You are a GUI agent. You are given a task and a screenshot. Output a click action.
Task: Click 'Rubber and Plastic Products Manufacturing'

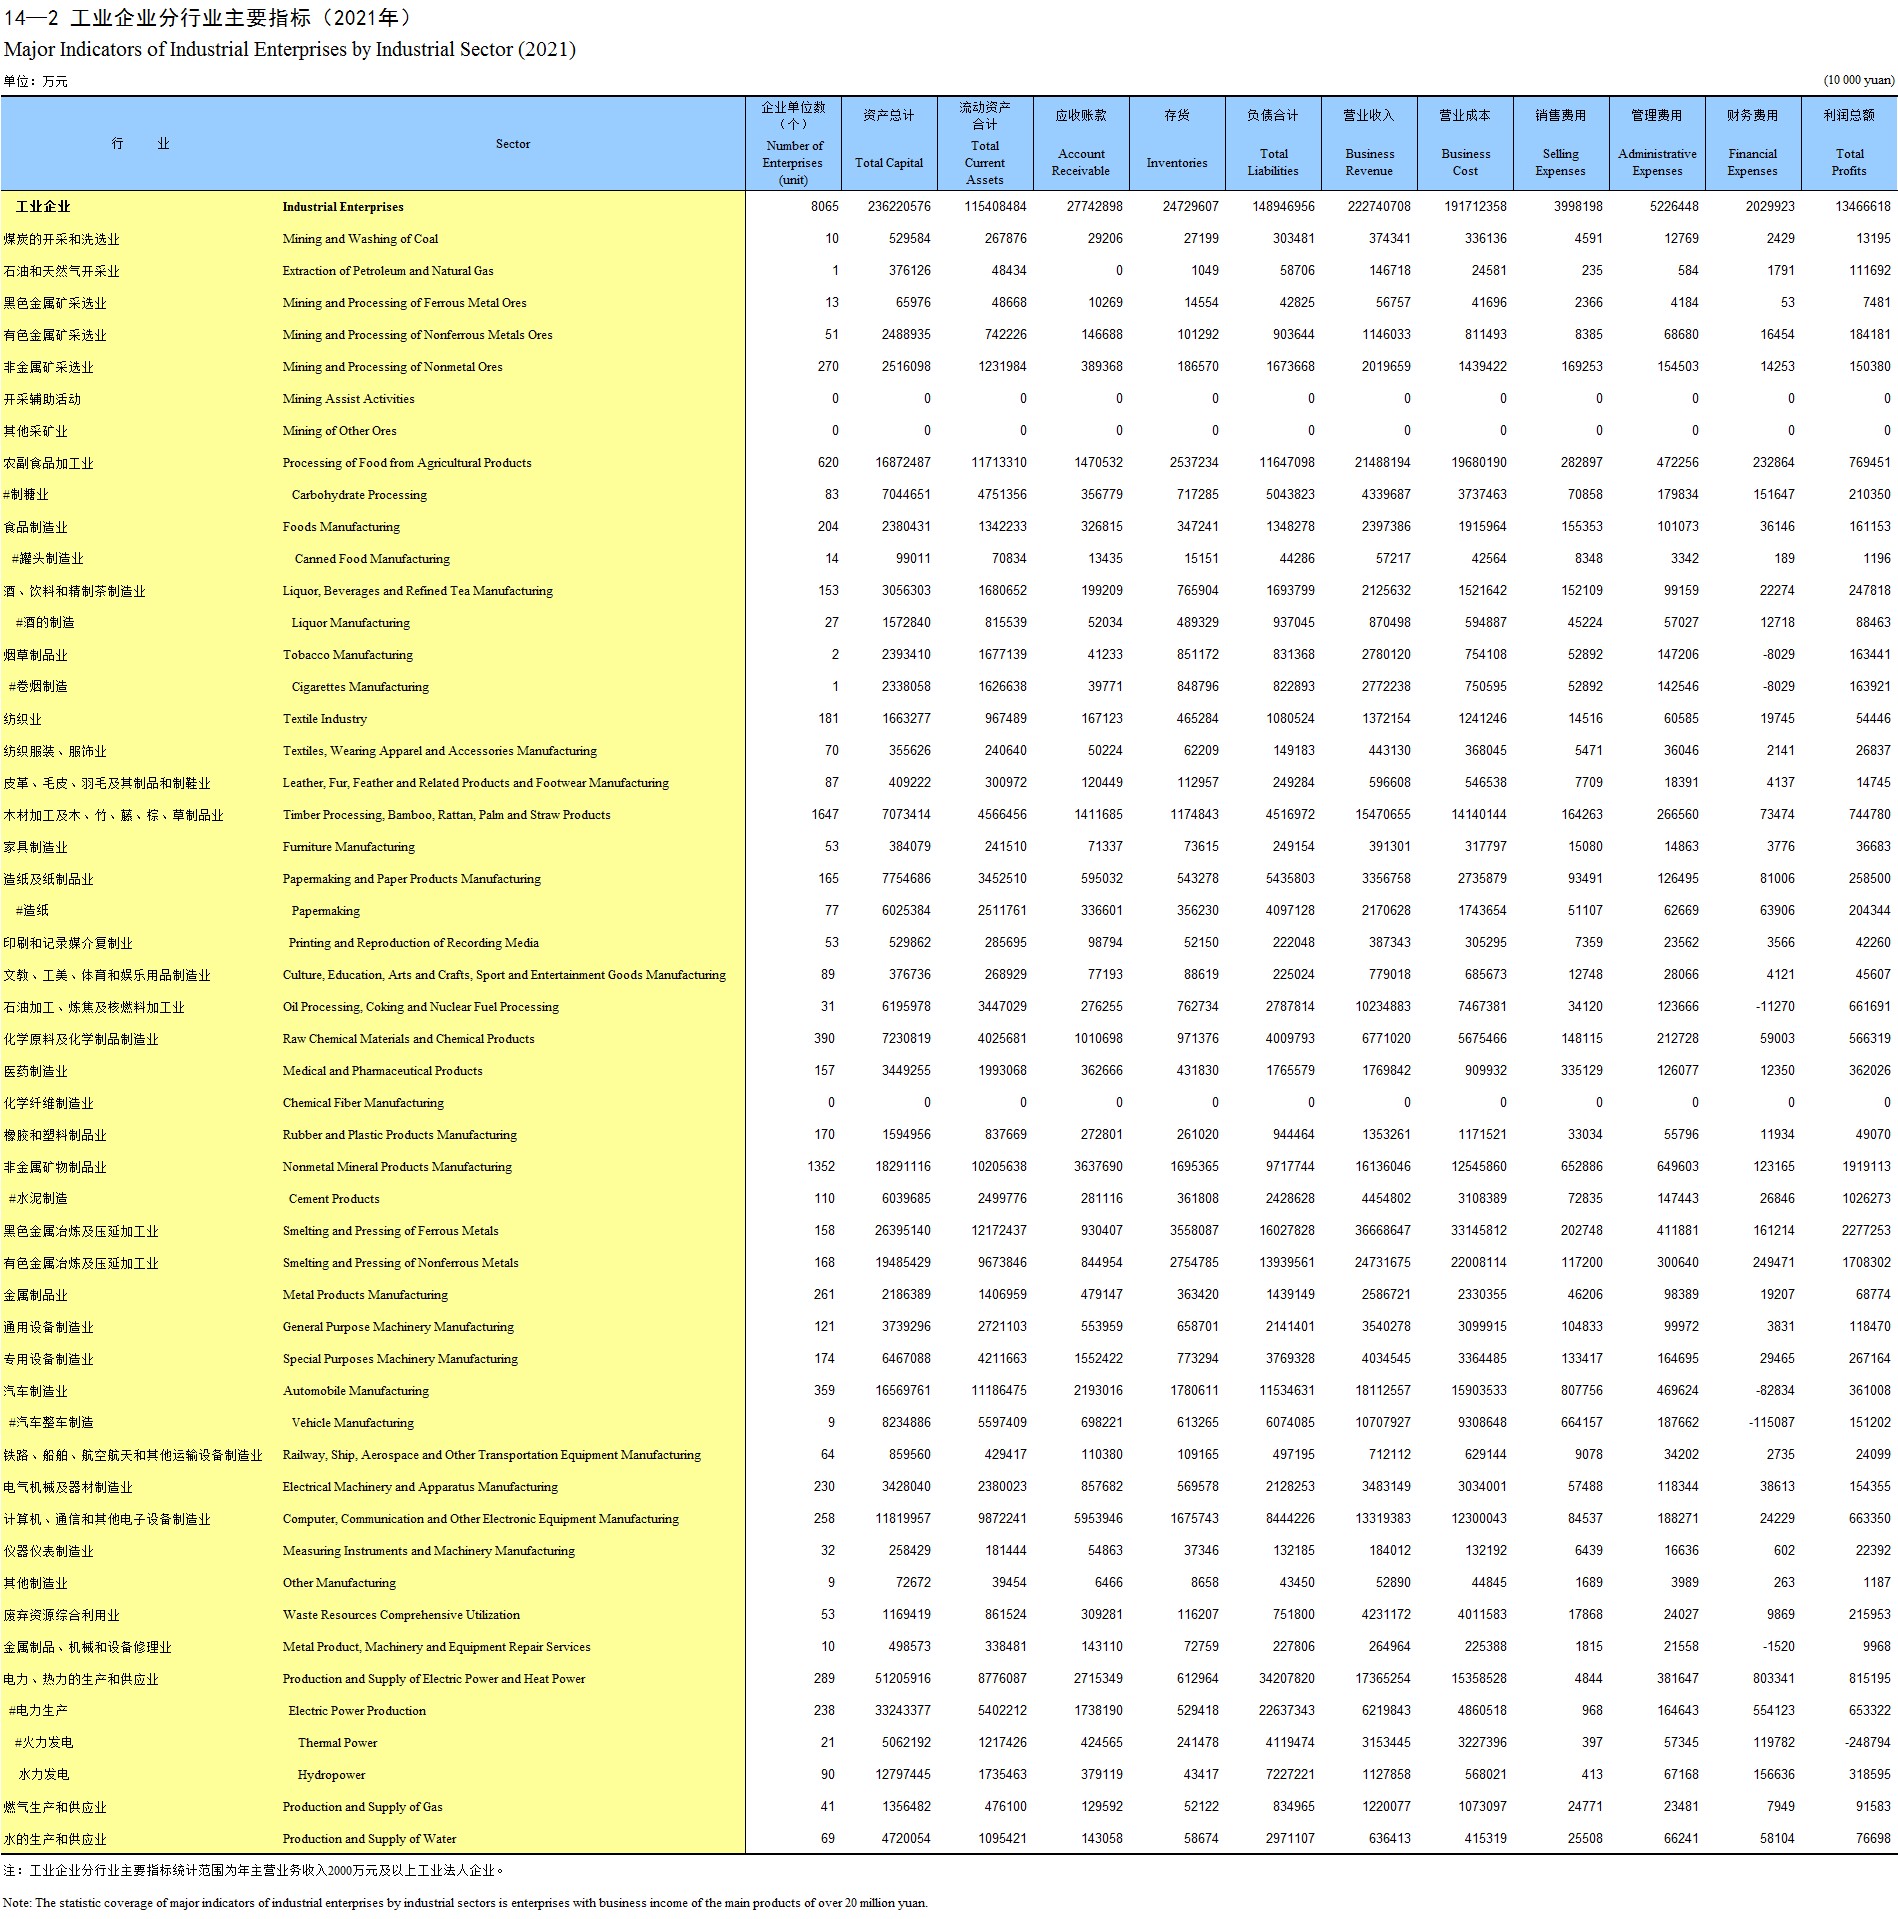(399, 1135)
